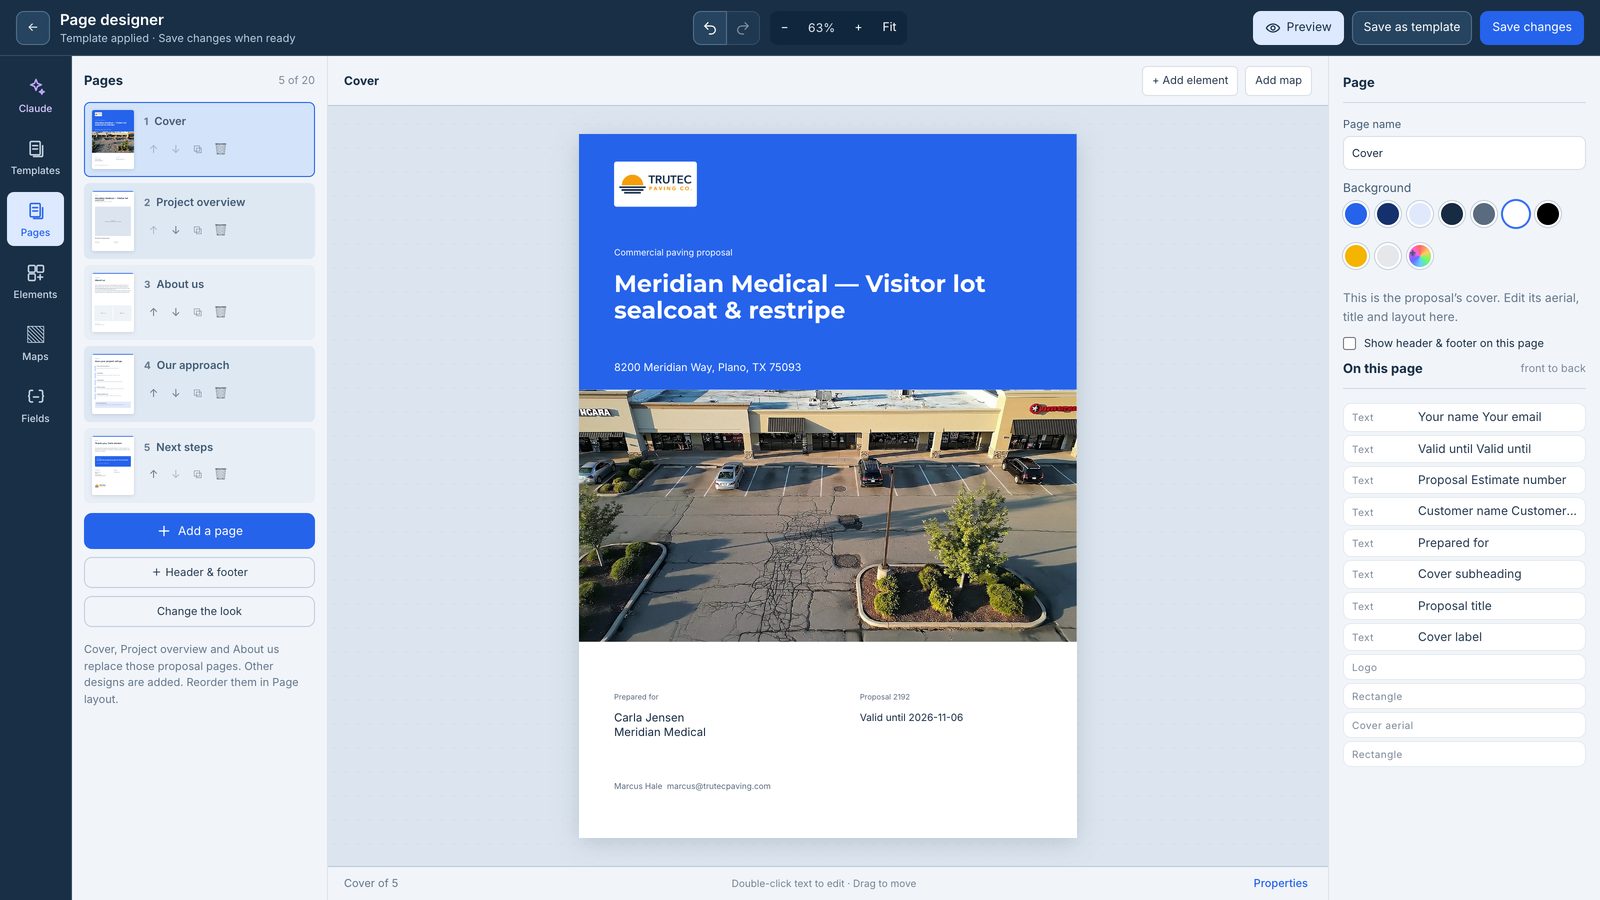The height and width of the screenshot is (900, 1600).
Task: Click Change the look
Action: pyautogui.click(x=199, y=611)
